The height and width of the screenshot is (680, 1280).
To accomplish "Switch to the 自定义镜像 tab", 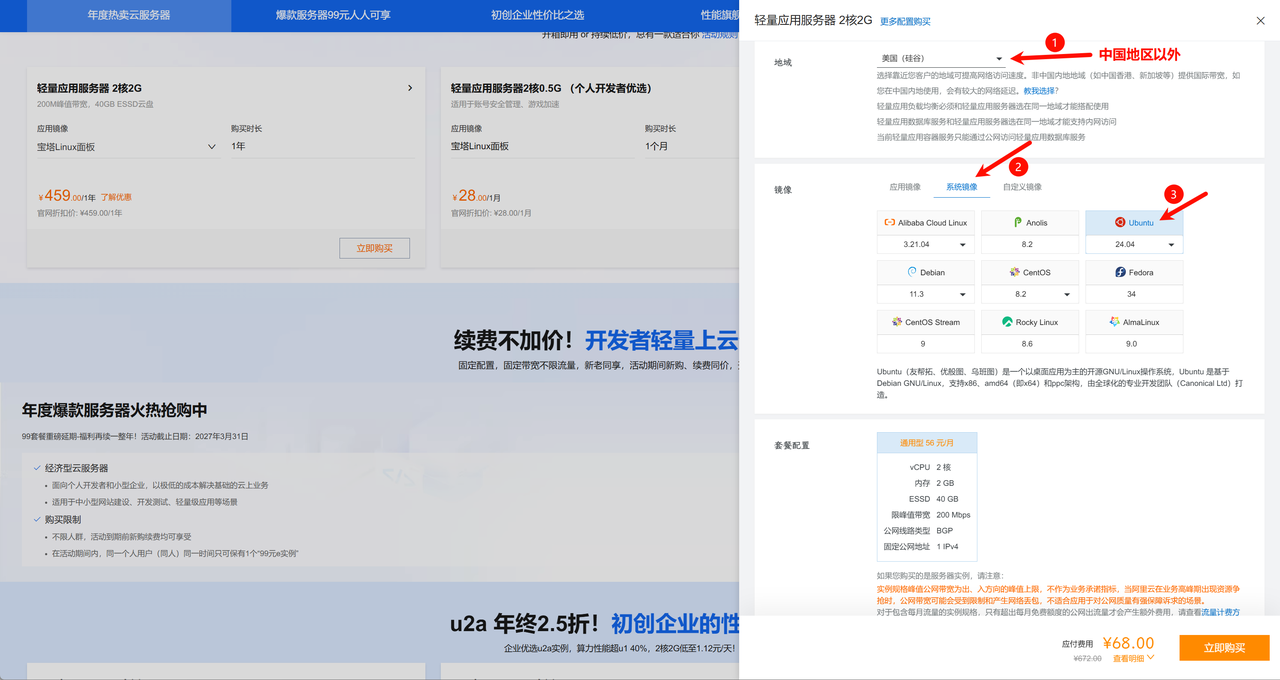I will [x=1022, y=187].
